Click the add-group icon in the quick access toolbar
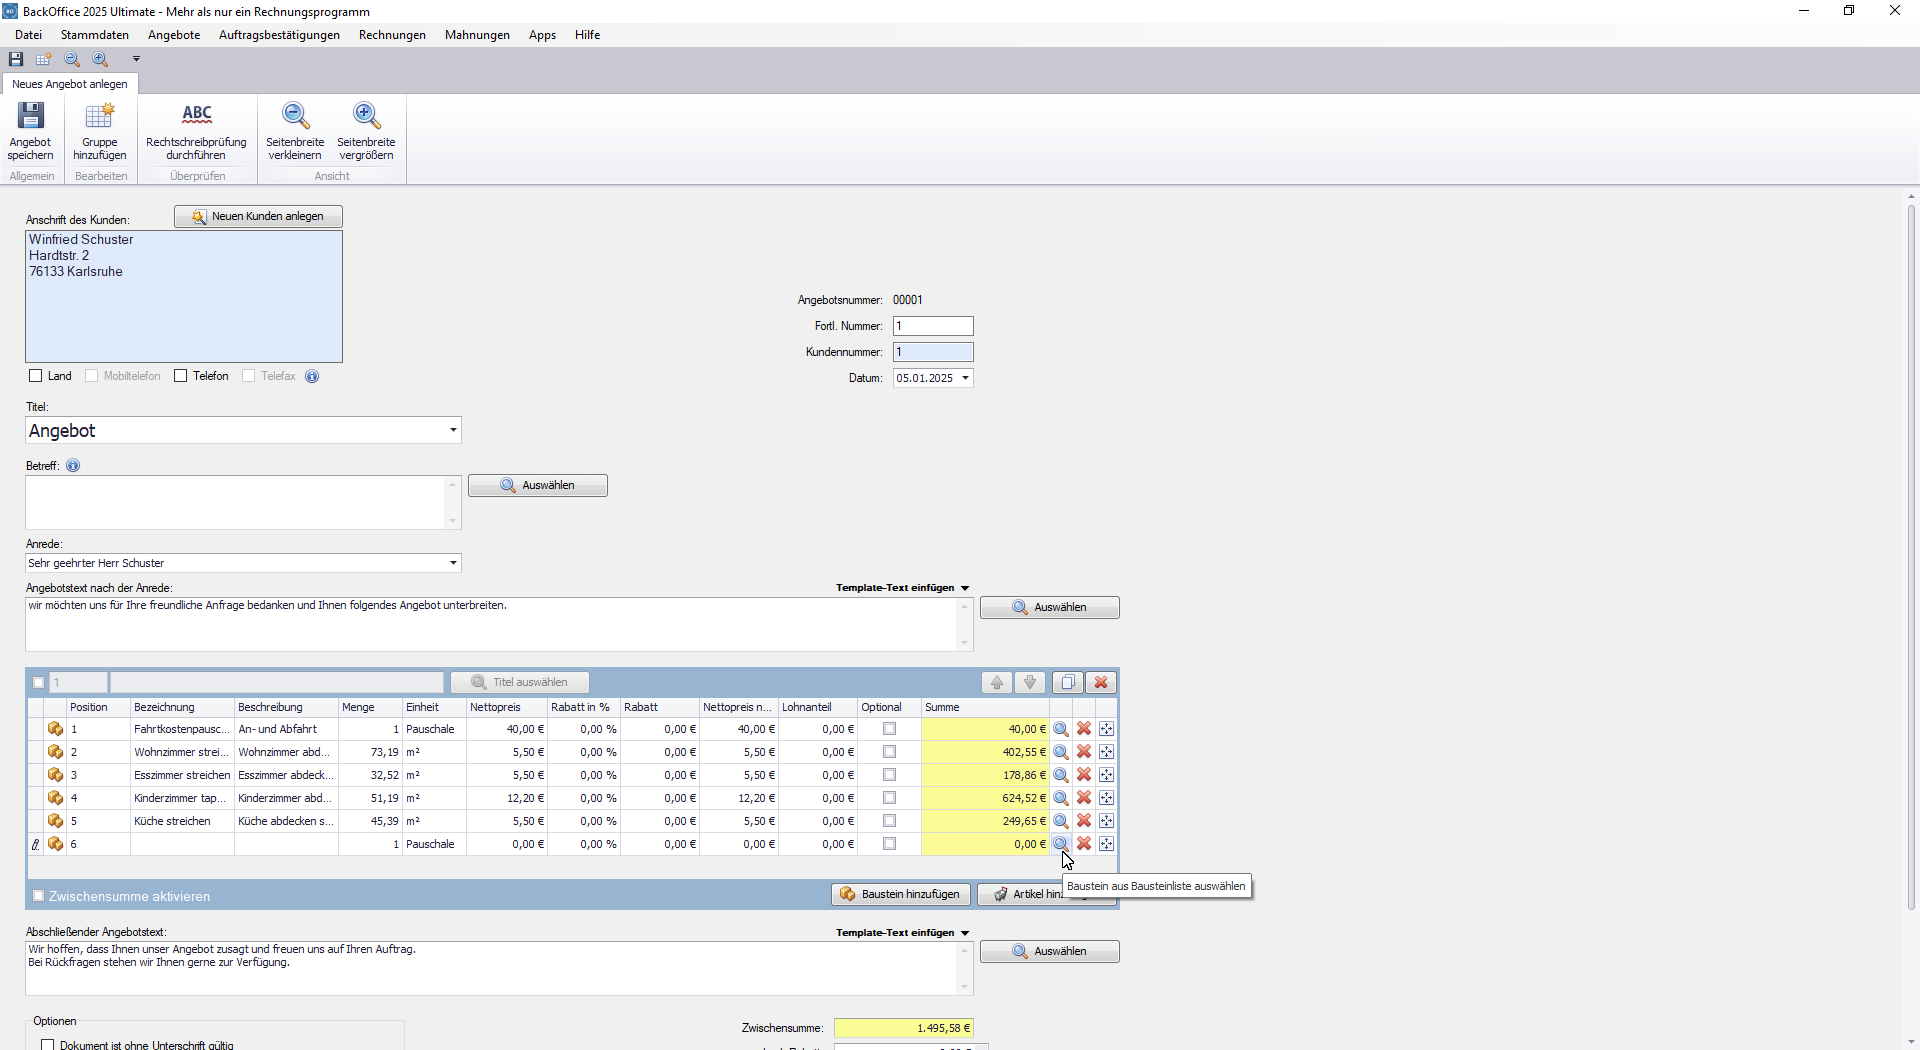Screen dimensions: 1920x1050 coord(44,59)
